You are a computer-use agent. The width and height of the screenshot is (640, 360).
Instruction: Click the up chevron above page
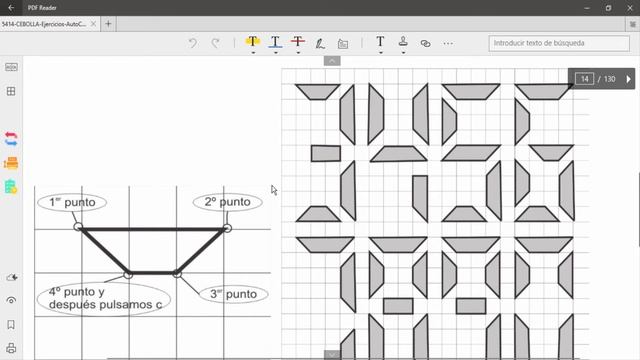pos(332,61)
